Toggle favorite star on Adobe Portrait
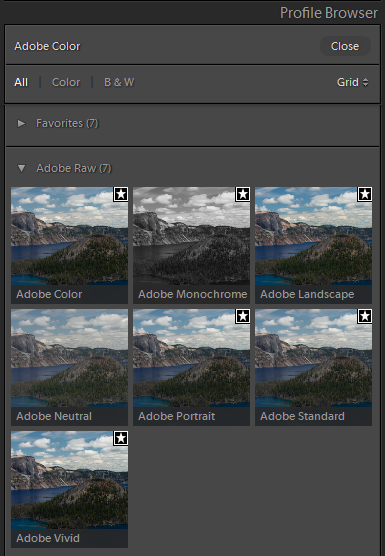 click(243, 316)
